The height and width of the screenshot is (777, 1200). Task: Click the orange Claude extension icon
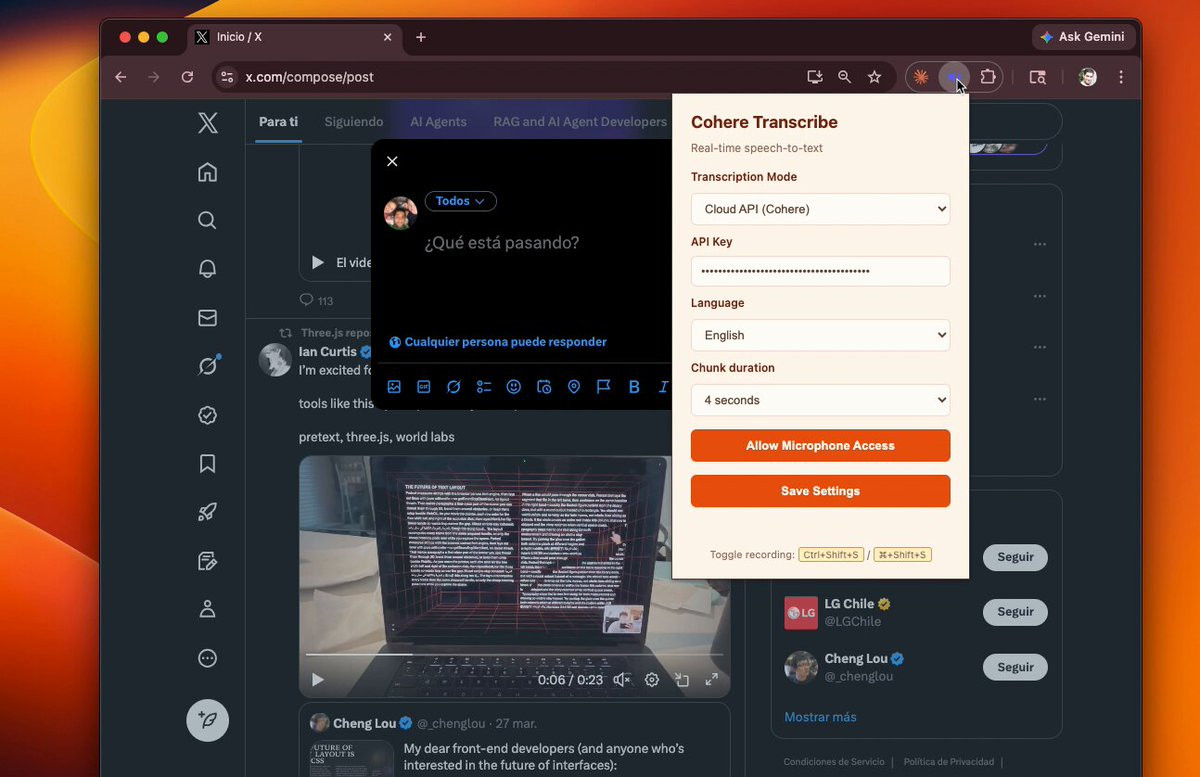pyautogui.click(x=922, y=77)
